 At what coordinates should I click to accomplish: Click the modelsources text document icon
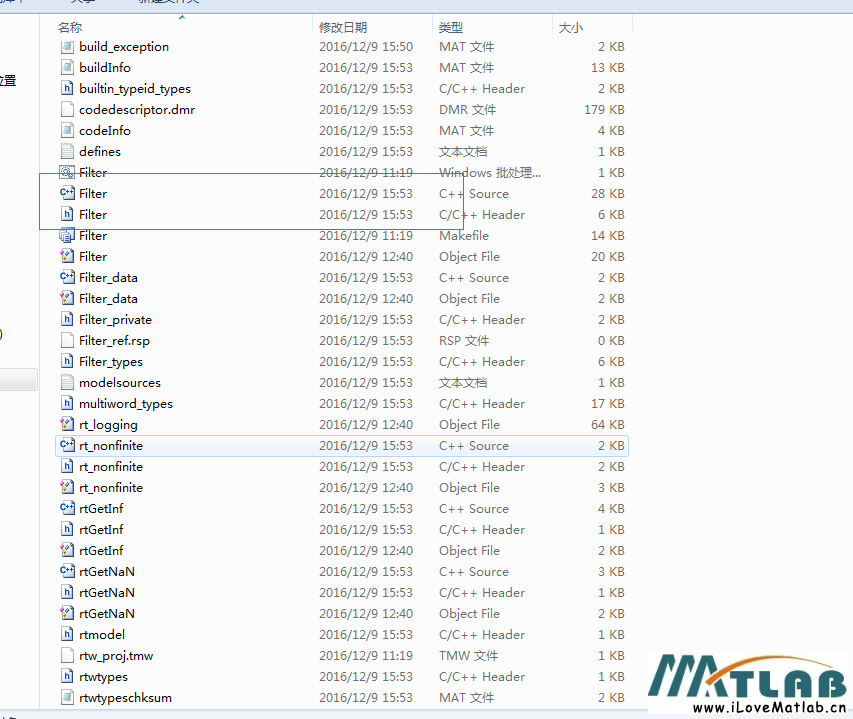pos(67,383)
